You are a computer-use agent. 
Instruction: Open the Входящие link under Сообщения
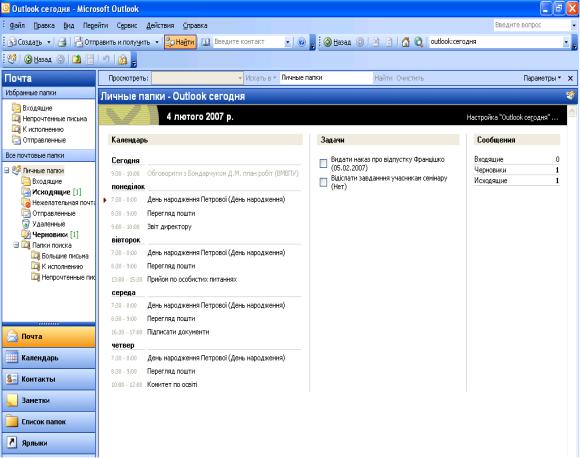[x=489, y=159]
